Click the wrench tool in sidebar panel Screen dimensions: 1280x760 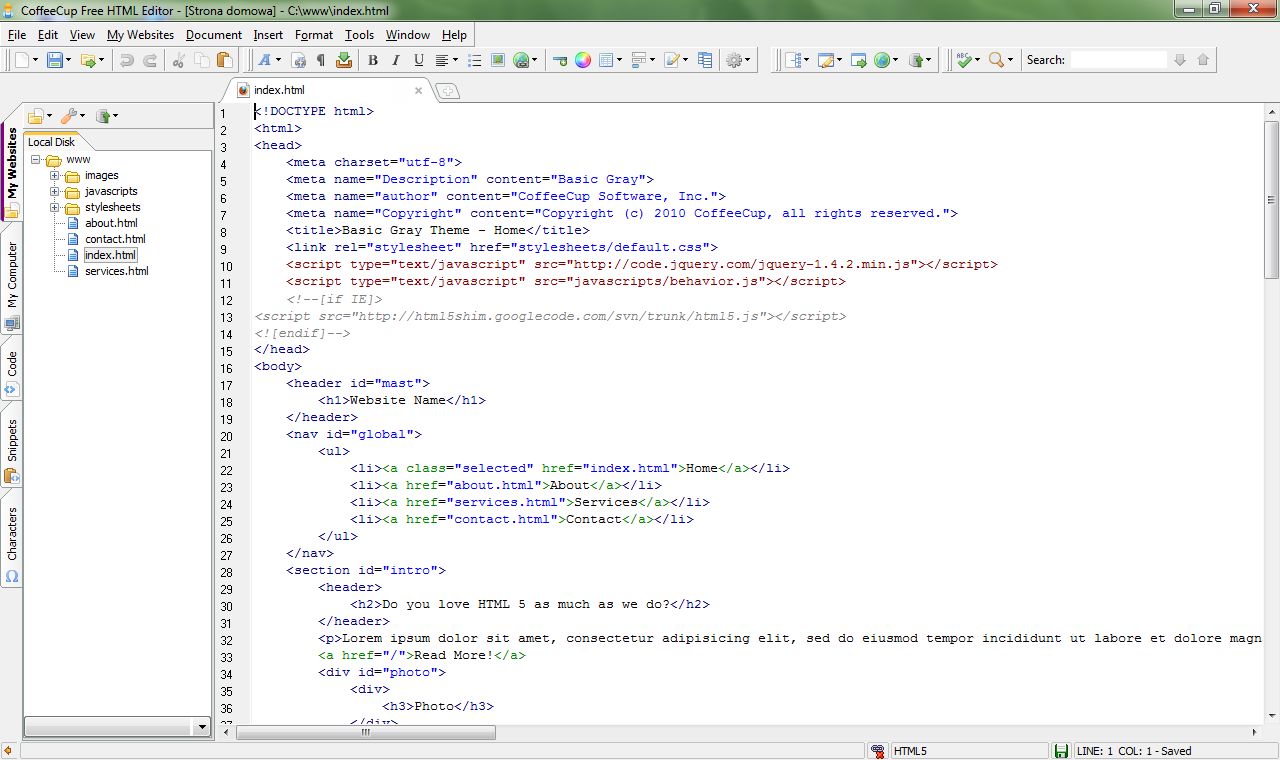pyautogui.click(x=68, y=116)
